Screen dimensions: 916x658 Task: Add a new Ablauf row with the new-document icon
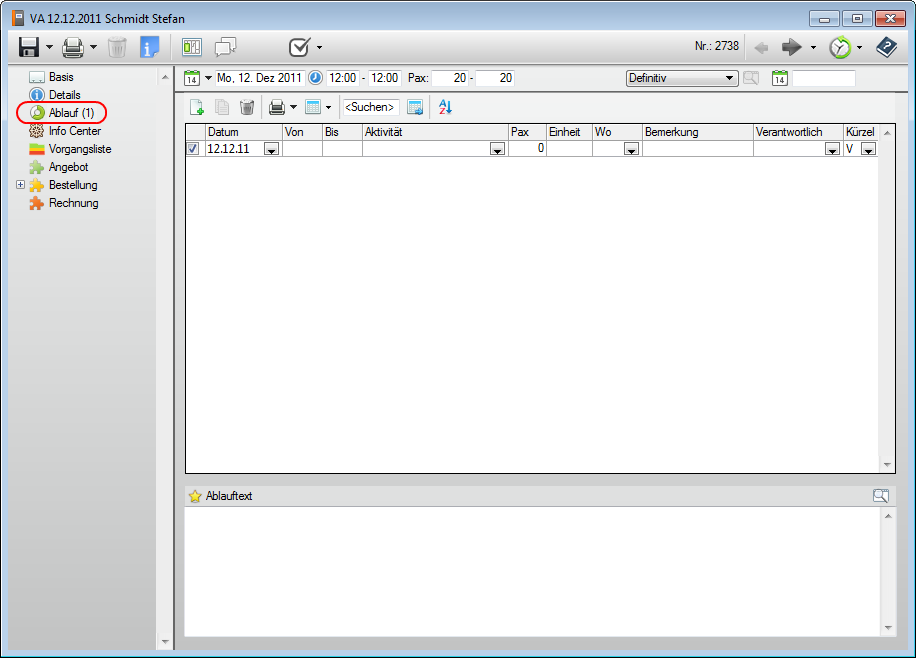197,107
